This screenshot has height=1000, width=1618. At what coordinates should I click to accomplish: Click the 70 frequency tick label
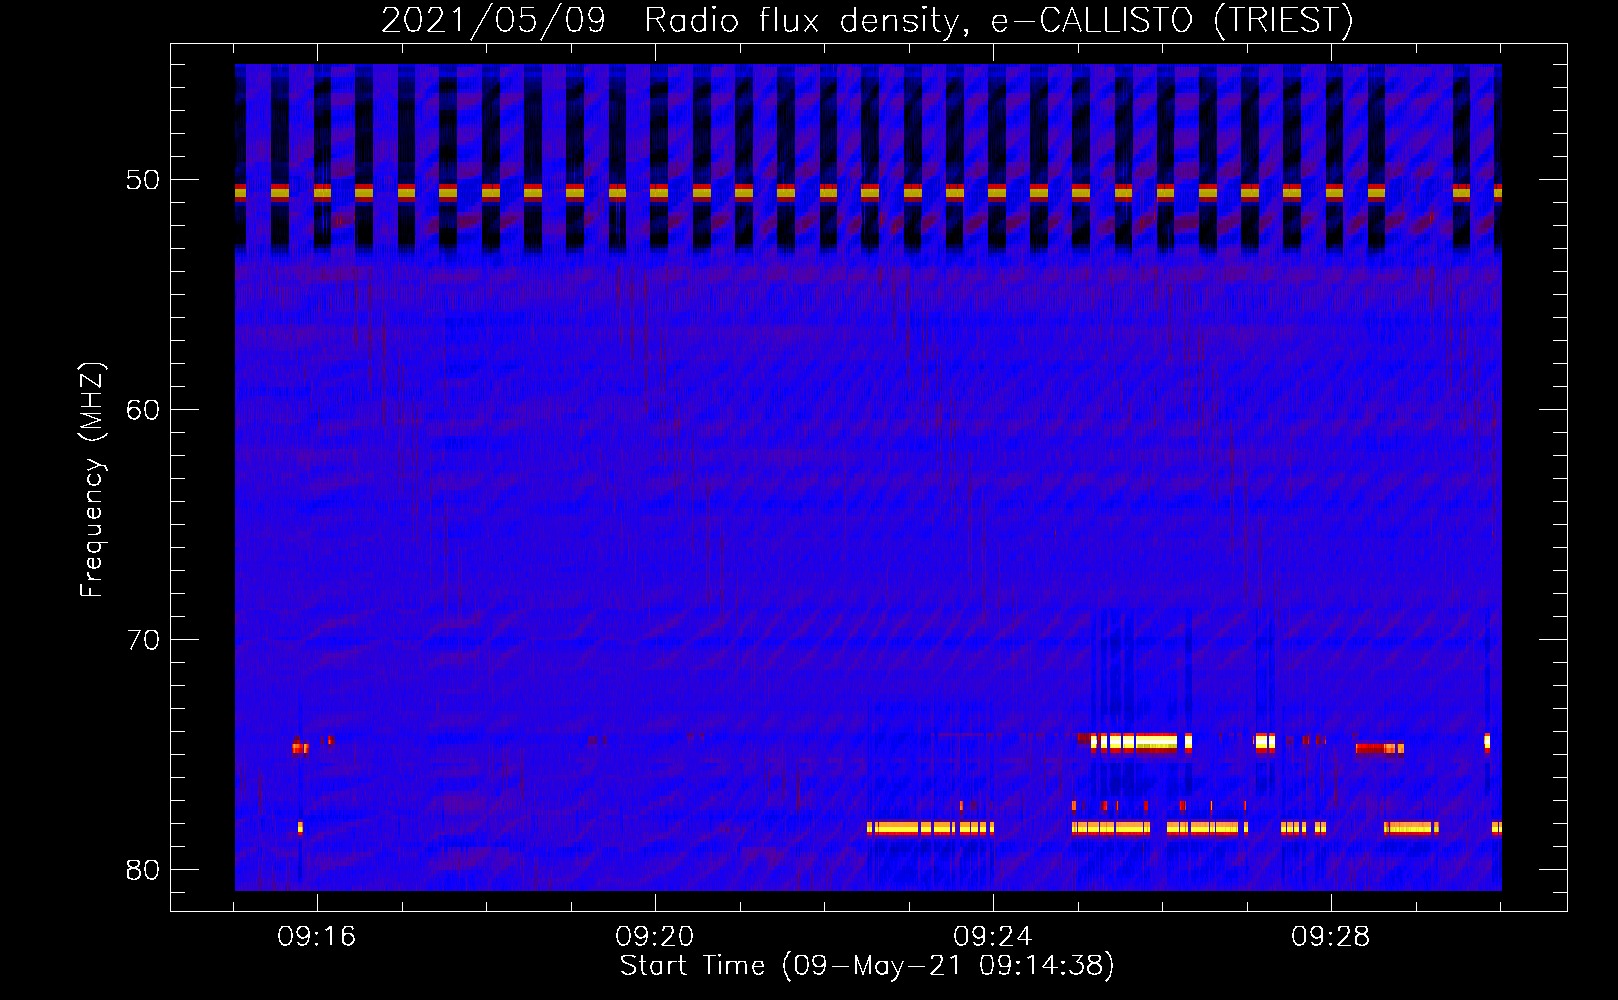pyautogui.click(x=144, y=640)
